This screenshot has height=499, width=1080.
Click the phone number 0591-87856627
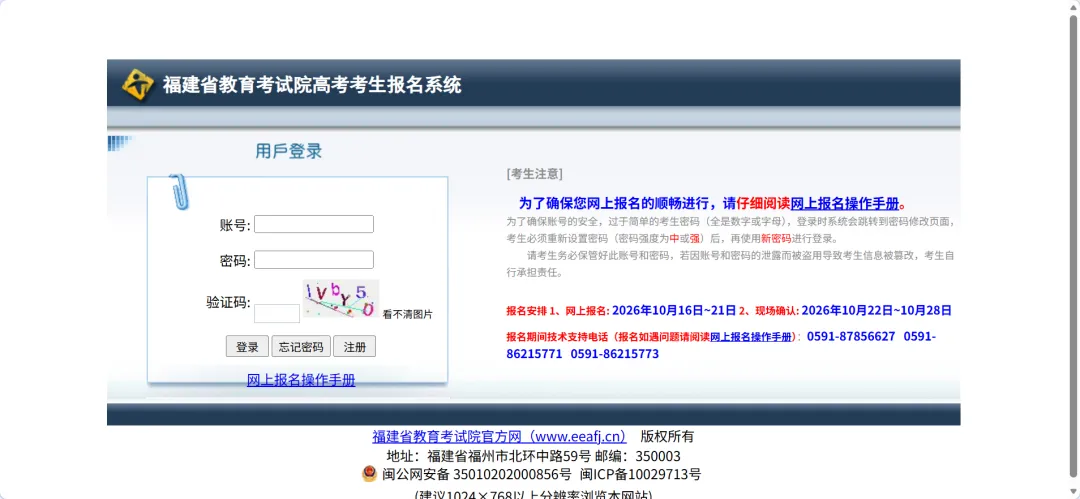[851, 336]
